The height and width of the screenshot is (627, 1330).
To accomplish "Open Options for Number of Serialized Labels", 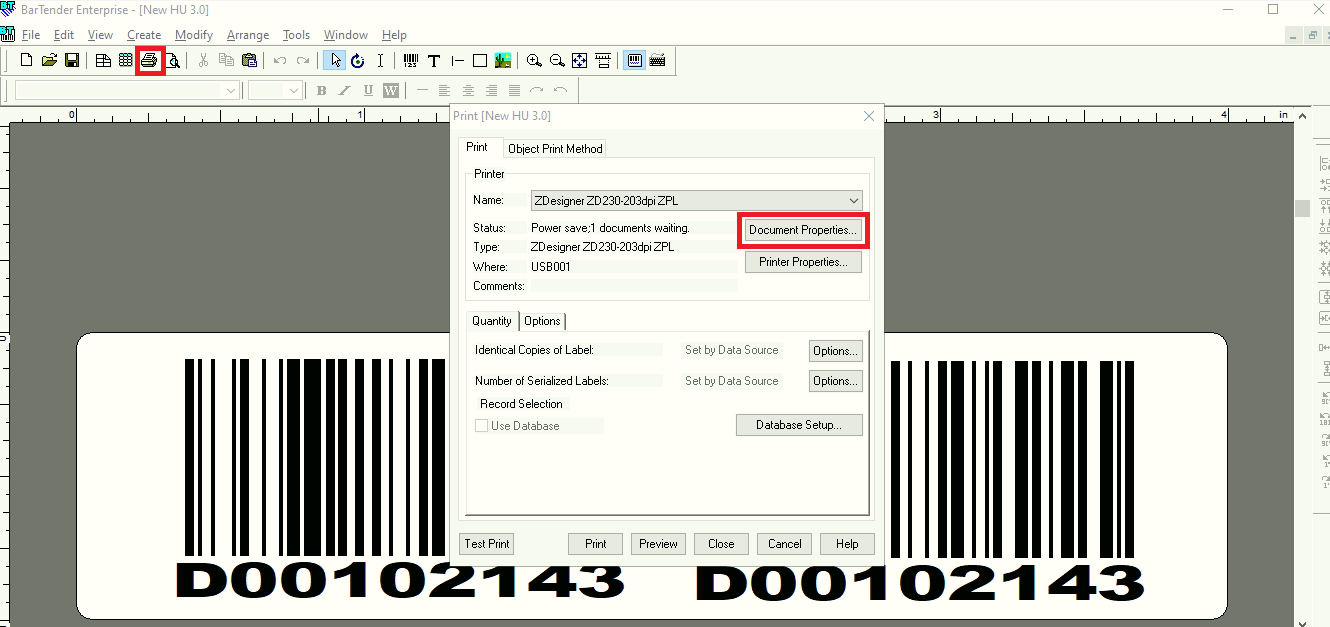I will click(835, 381).
